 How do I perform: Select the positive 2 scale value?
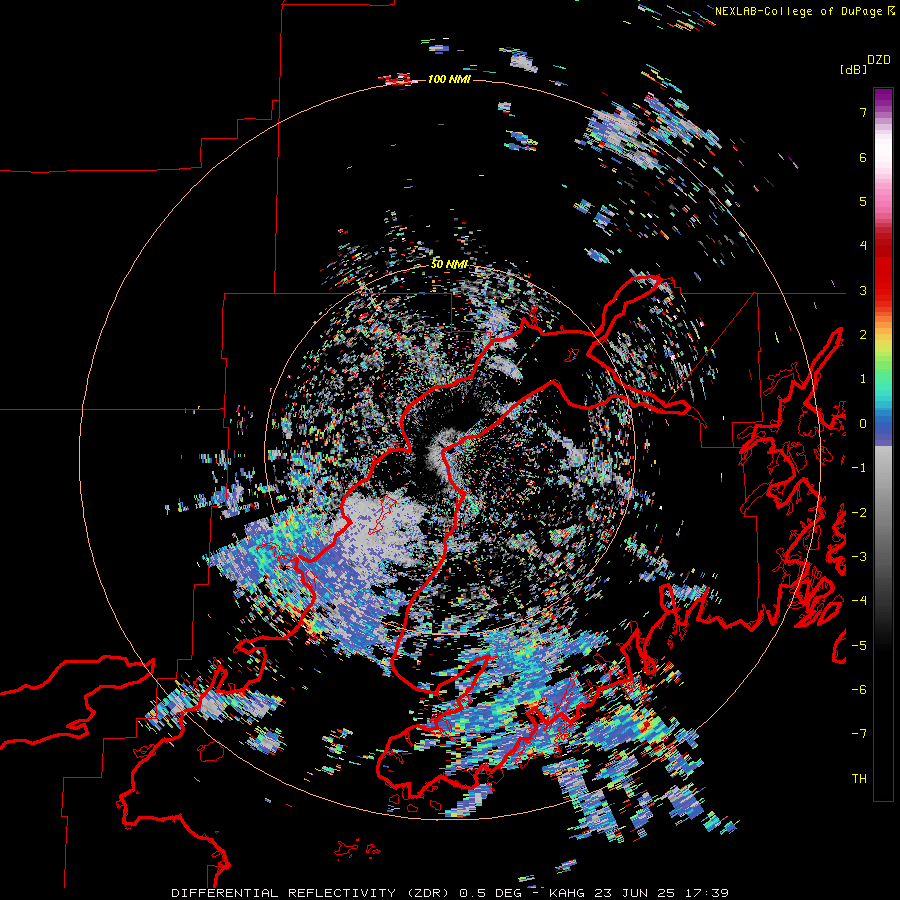(x=863, y=335)
